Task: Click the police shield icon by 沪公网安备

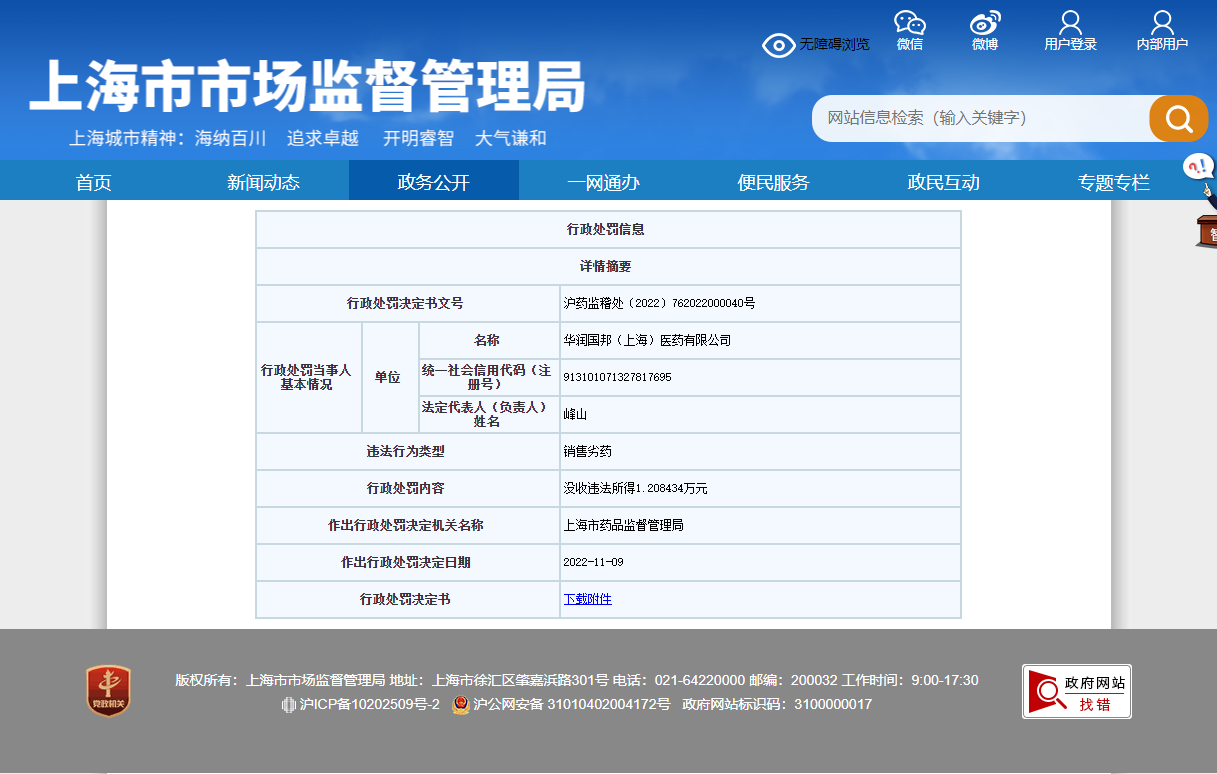Action: tap(461, 705)
